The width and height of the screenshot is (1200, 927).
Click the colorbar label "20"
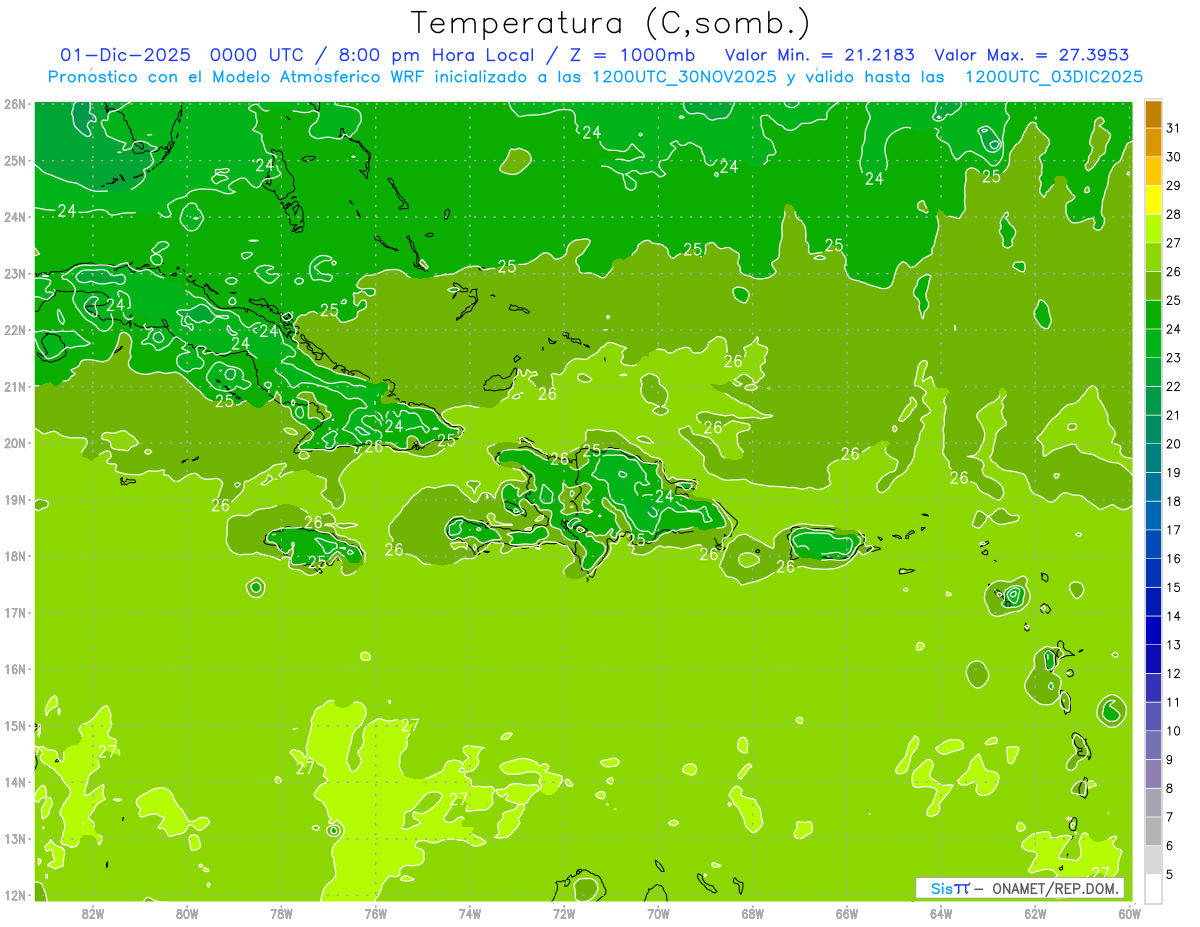pos(1173,444)
